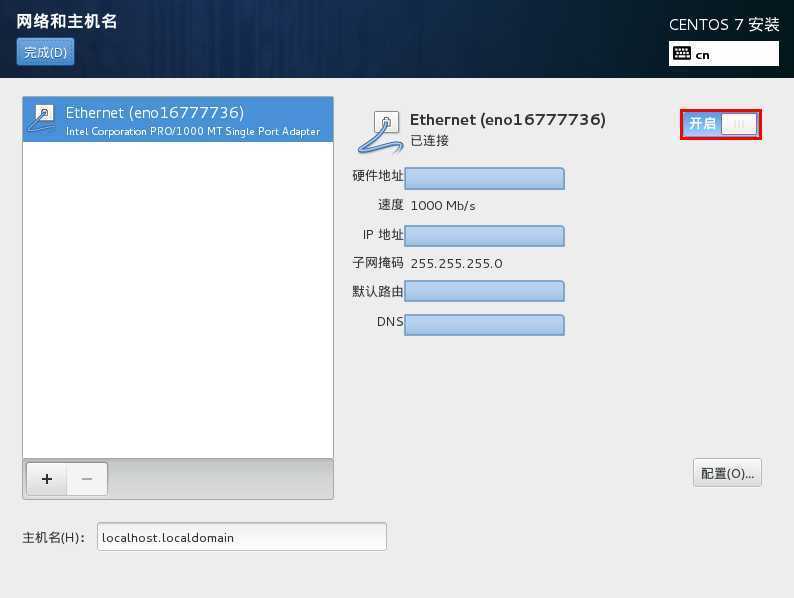The height and width of the screenshot is (598, 794).
Task: Click the IP 地址 label
Action: point(383,234)
